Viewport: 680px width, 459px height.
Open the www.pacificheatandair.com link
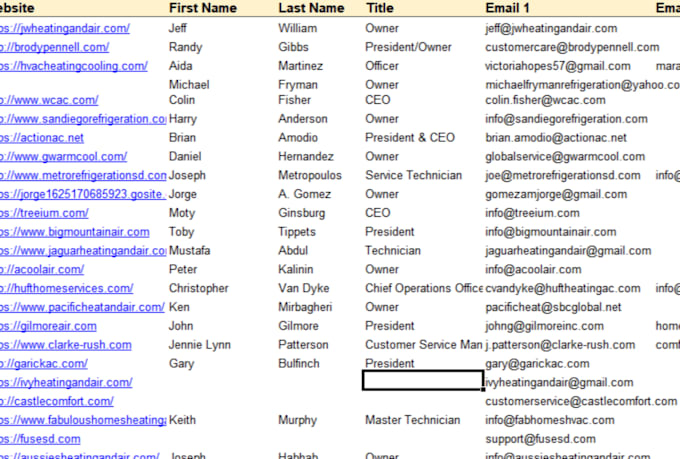point(82,308)
